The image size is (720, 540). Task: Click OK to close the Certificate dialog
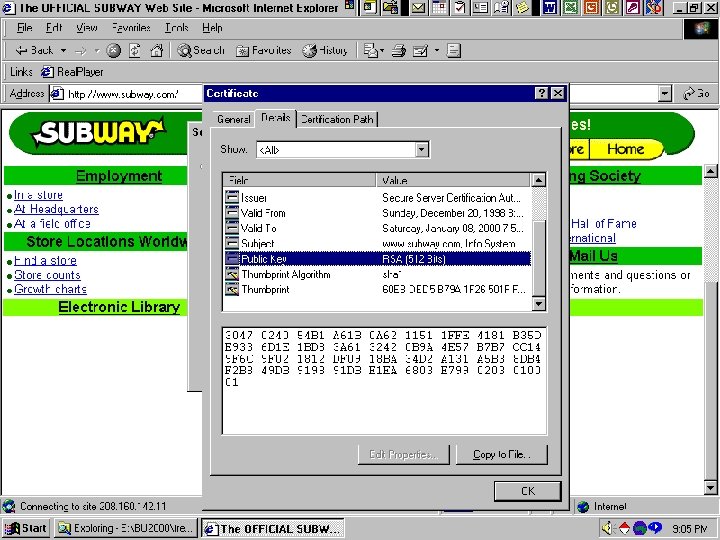pos(528,491)
